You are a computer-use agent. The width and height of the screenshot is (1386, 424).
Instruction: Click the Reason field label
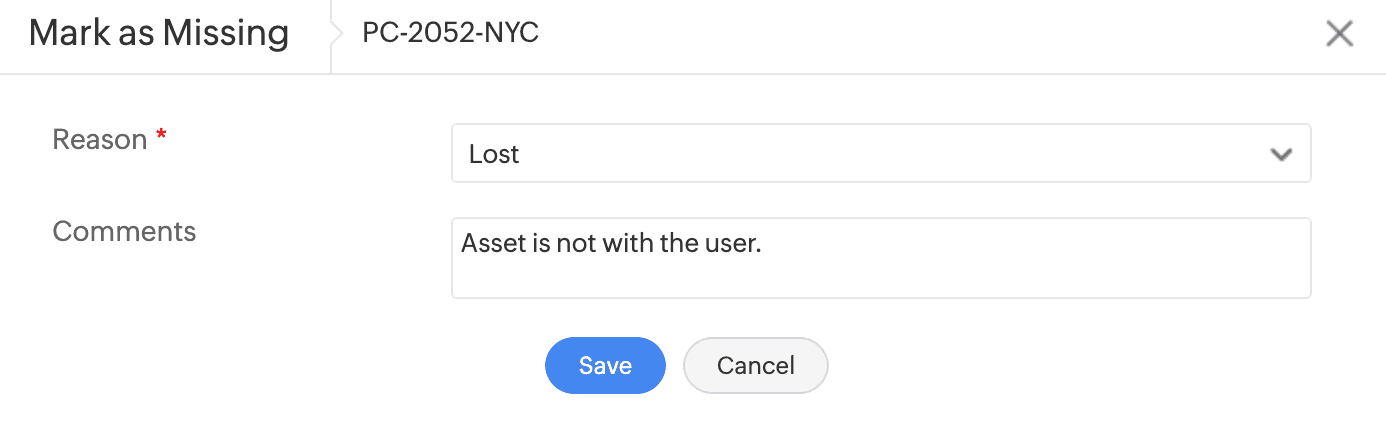pos(99,140)
